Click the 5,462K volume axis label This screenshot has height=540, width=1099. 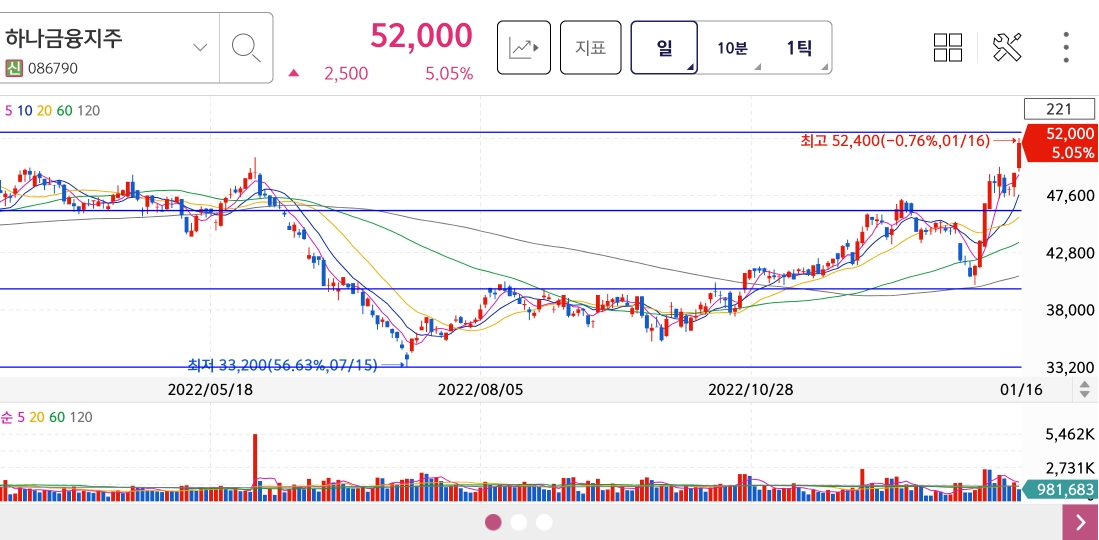1069,436
